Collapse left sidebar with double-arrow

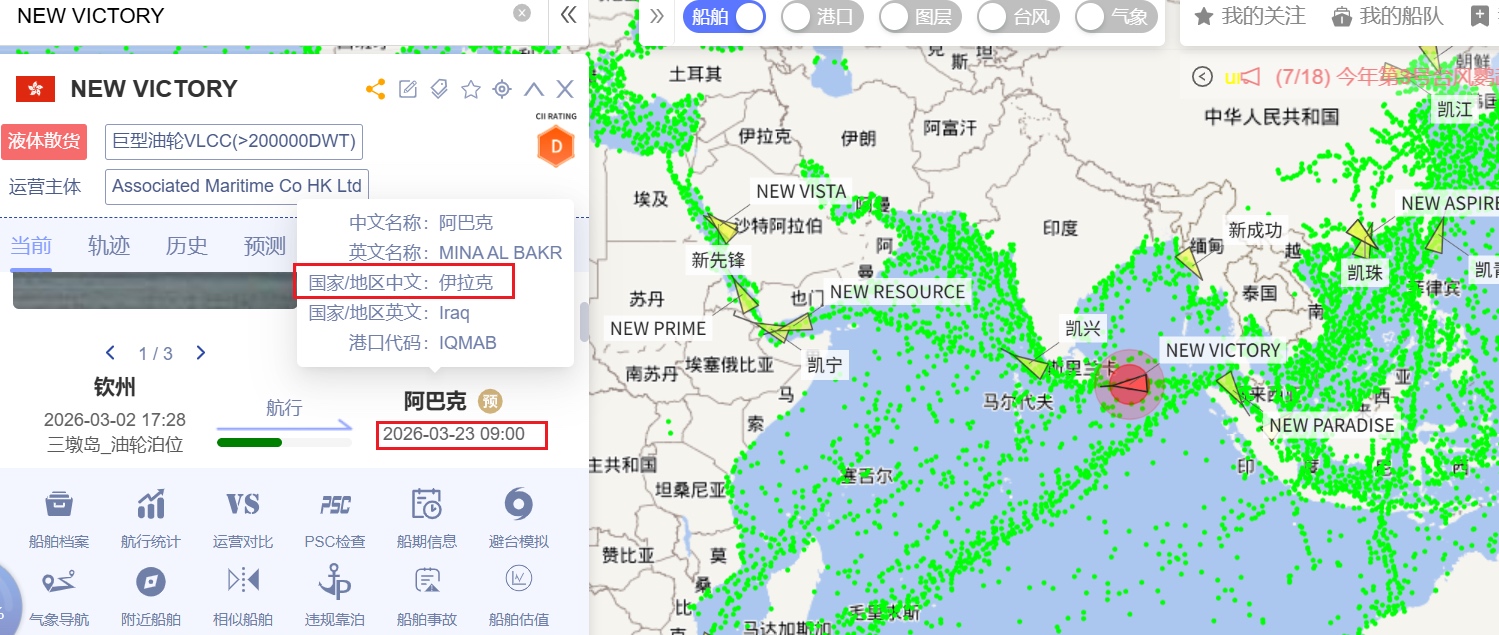click(x=568, y=15)
